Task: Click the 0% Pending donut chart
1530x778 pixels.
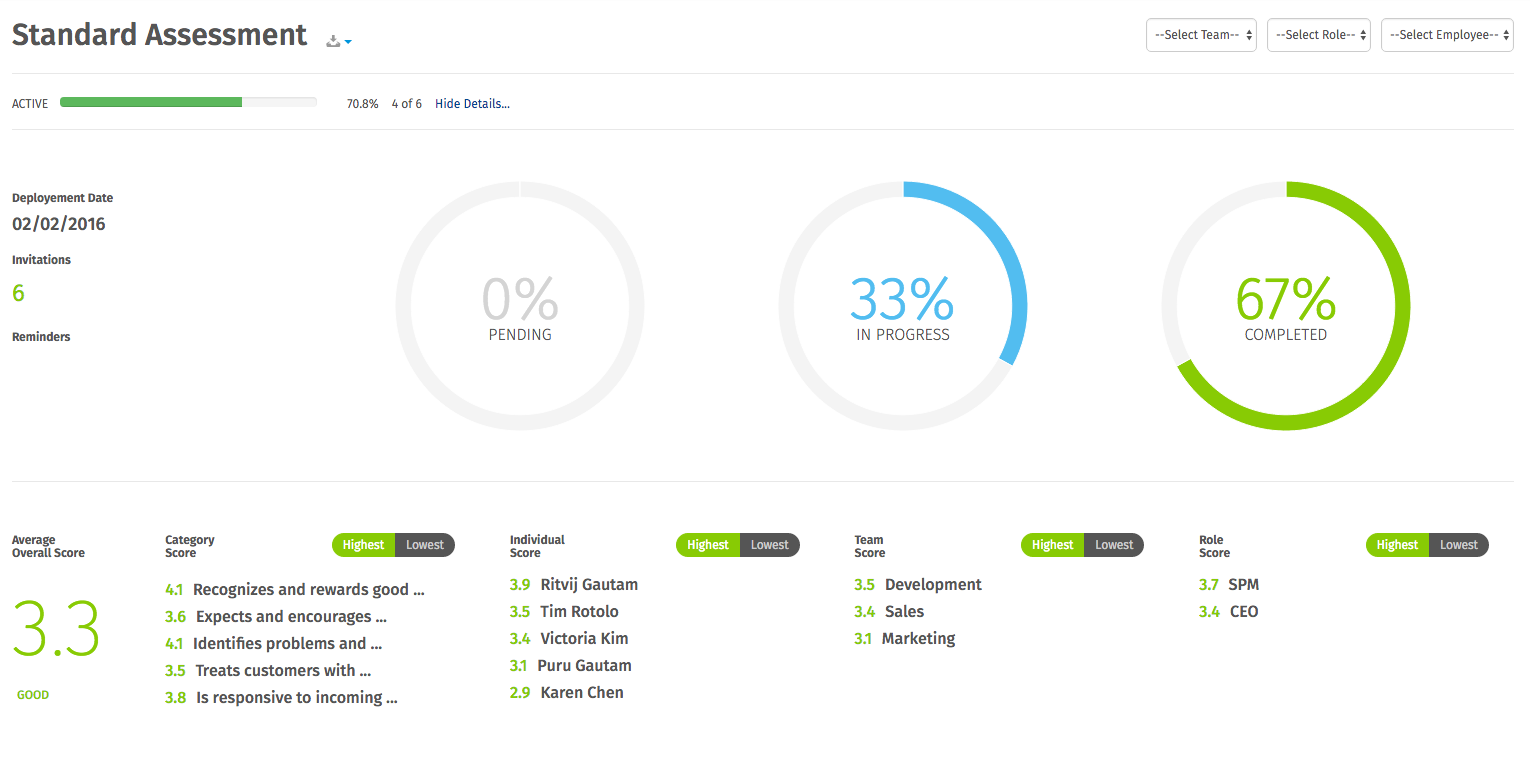Action: pyautogui.click(x=520, y=306)
